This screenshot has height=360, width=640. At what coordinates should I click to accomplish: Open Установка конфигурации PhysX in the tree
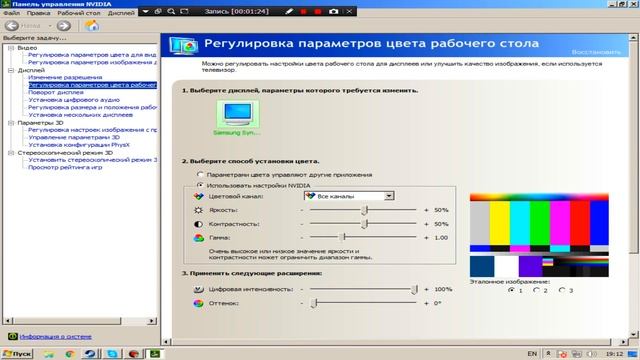click(79, 144)
